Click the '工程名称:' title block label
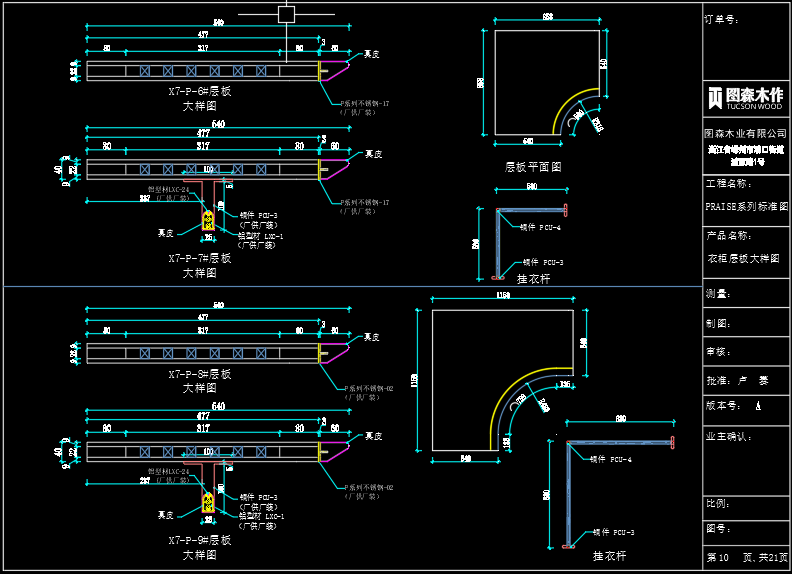 728,183
